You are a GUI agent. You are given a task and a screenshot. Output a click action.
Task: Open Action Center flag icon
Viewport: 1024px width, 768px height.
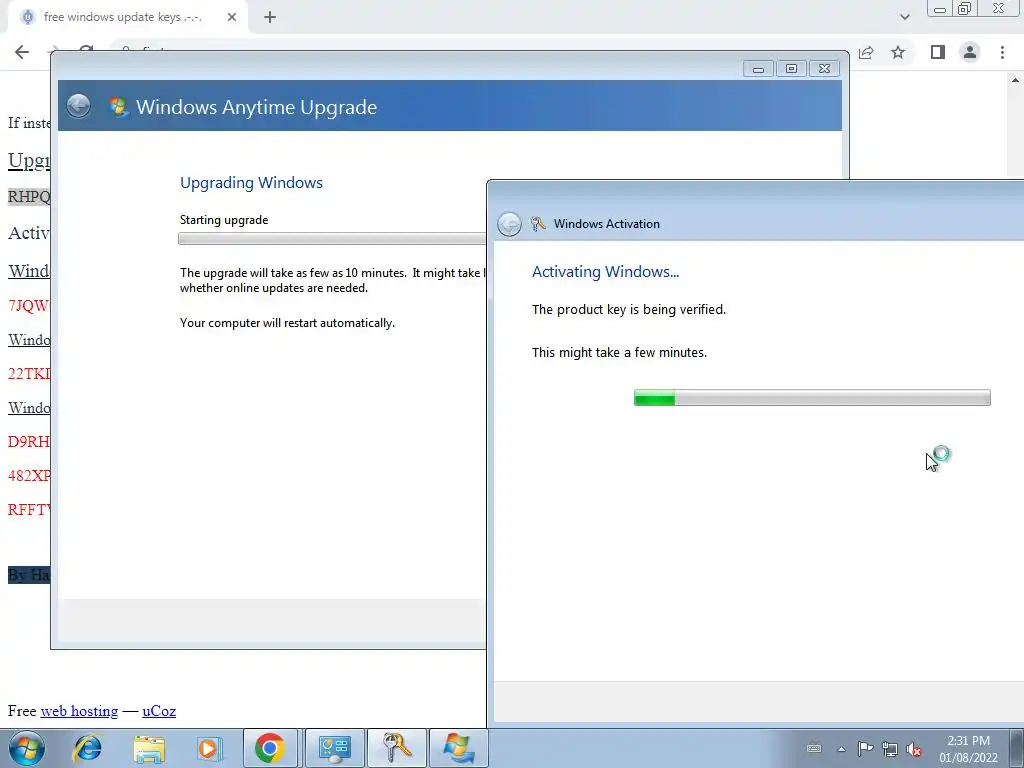865,748
